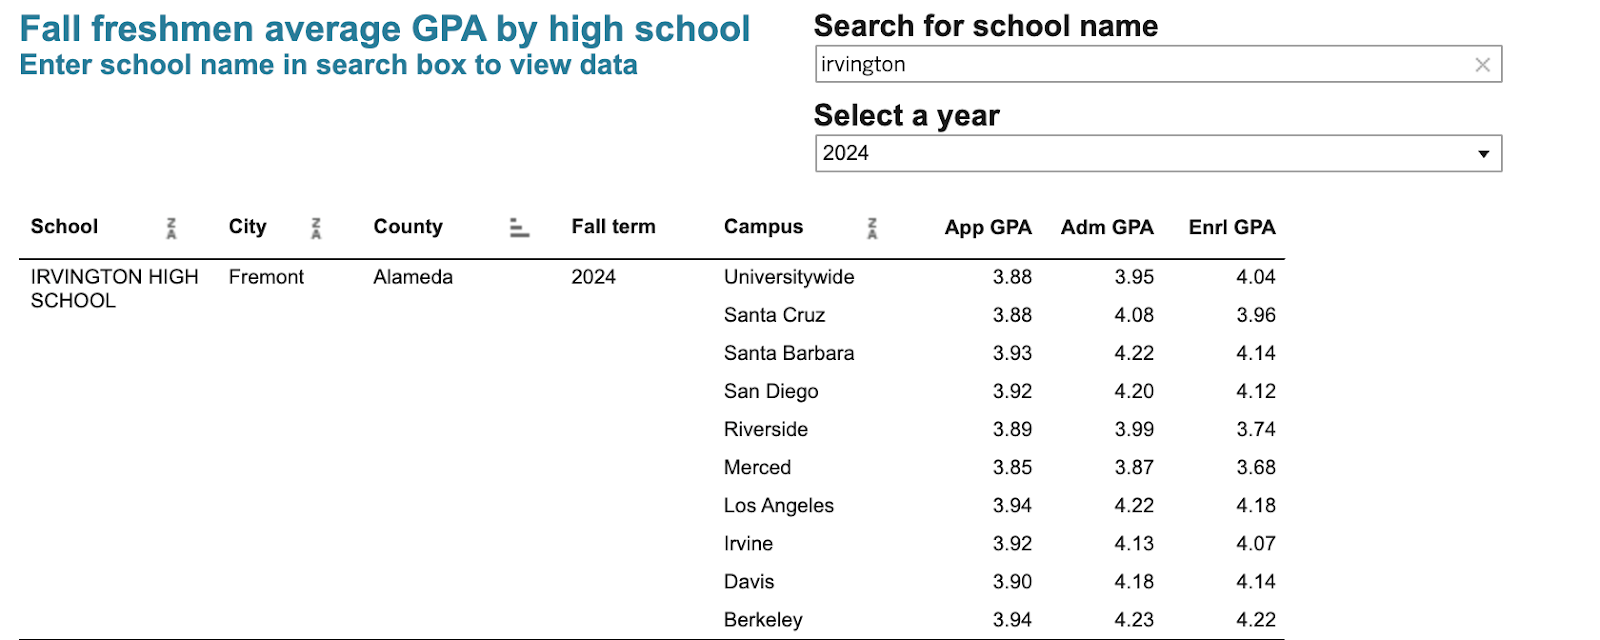Select the App GPA column header
The image size is (1600, 640).
[987, 227]
